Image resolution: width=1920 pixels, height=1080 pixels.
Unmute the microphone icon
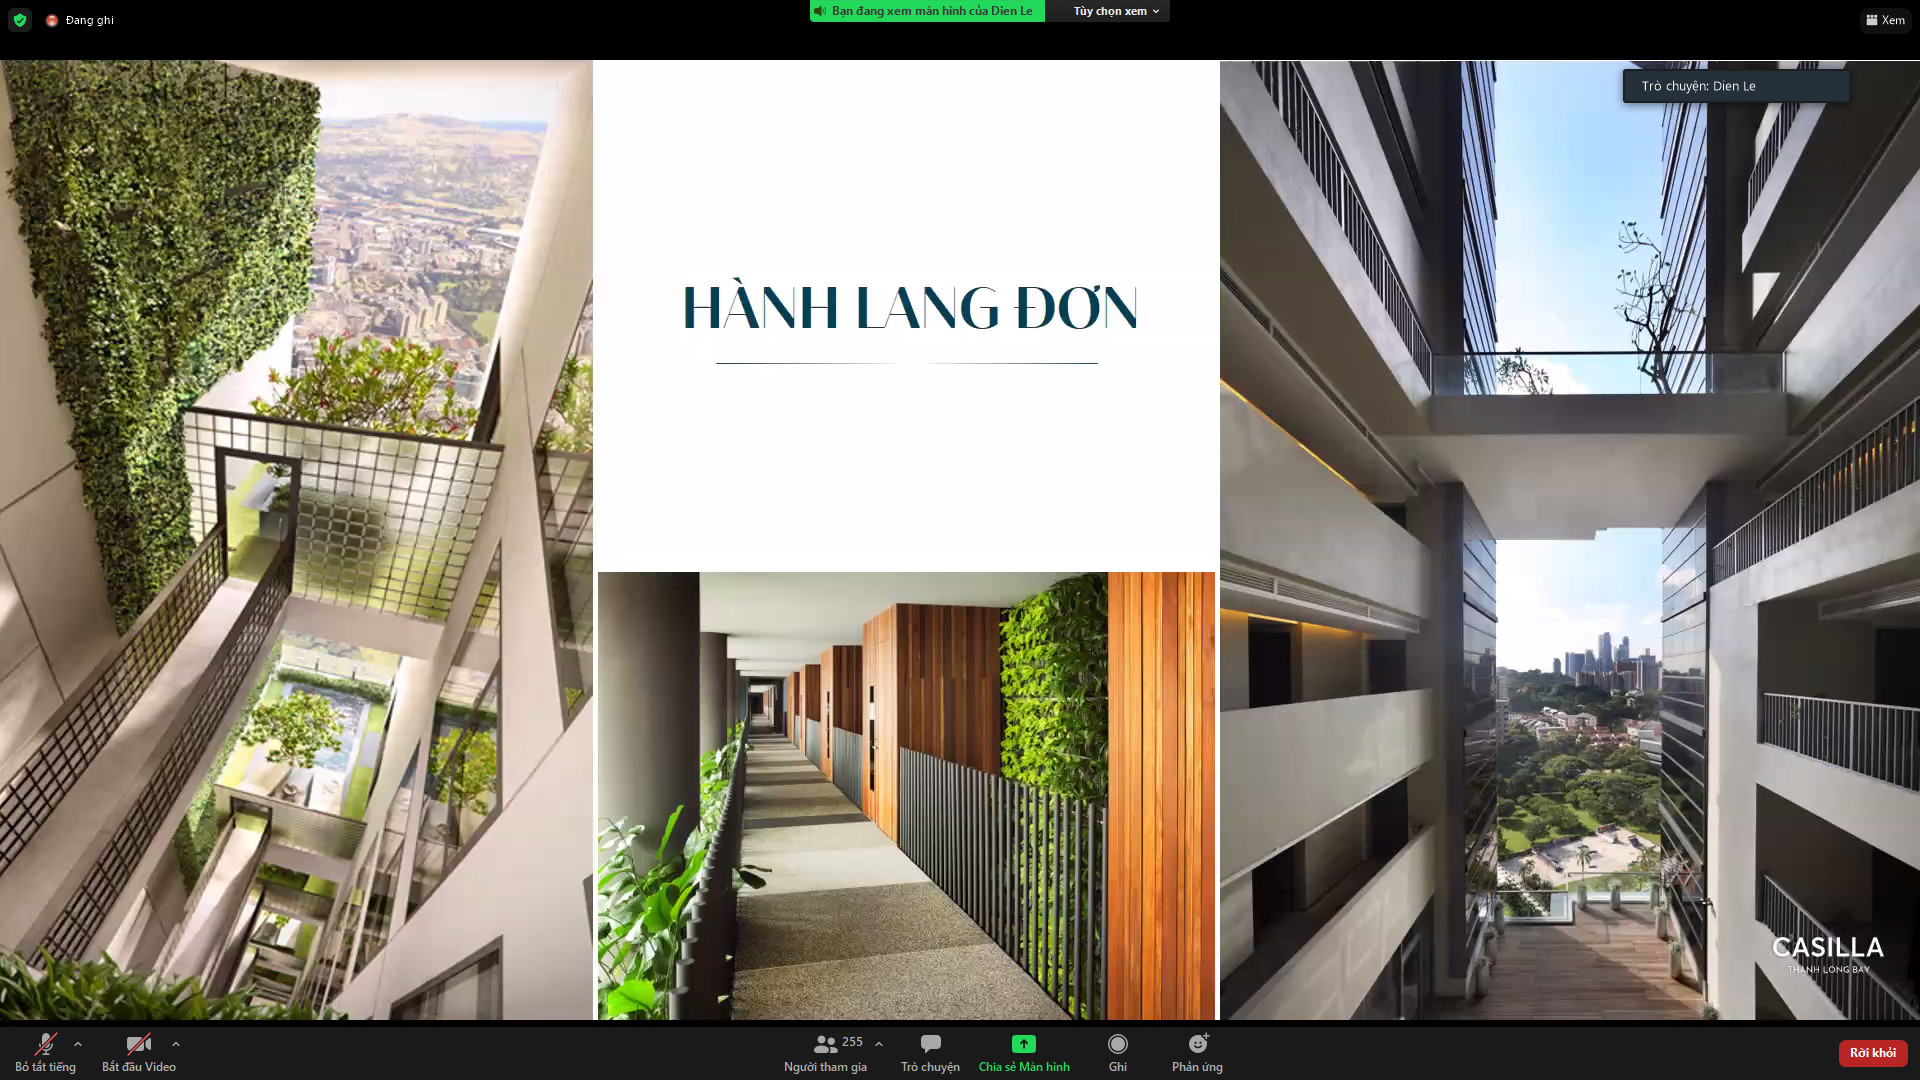click(x=45, y=1045)
